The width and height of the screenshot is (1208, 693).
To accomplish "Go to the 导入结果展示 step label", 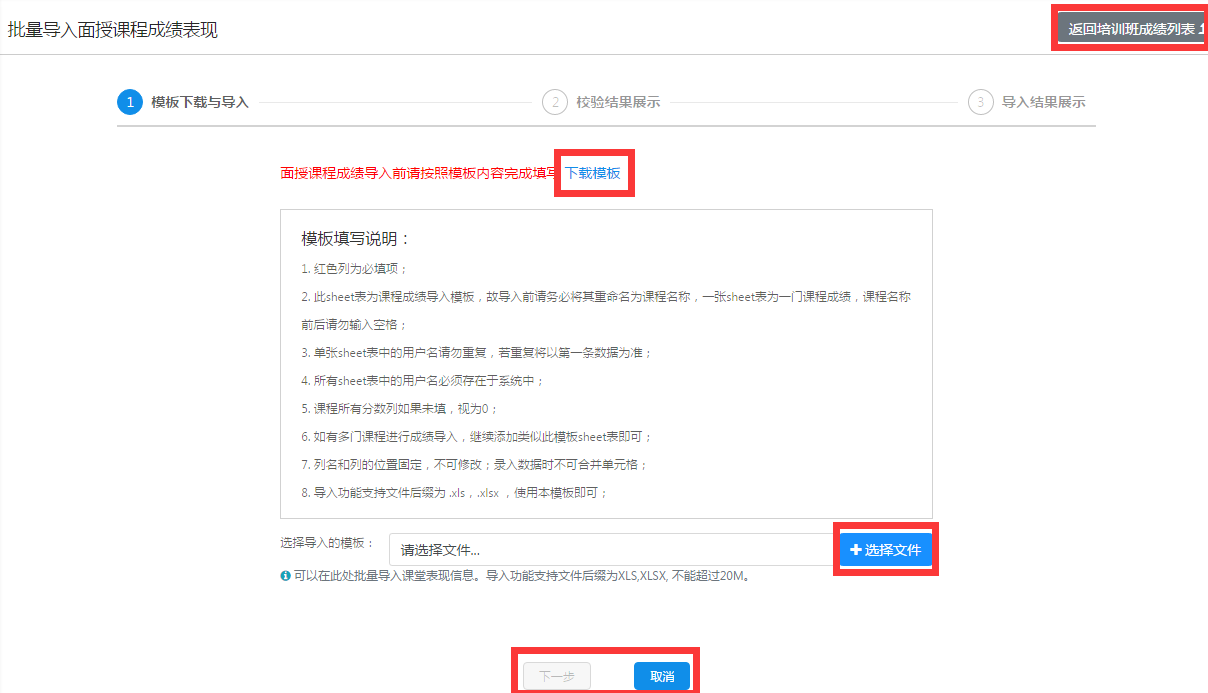I will [1043, 102].
